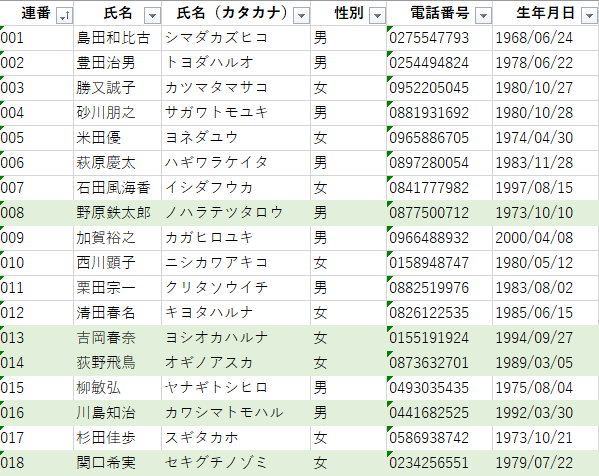Open the 電話番号 column filter dropdown

(483, 15)
